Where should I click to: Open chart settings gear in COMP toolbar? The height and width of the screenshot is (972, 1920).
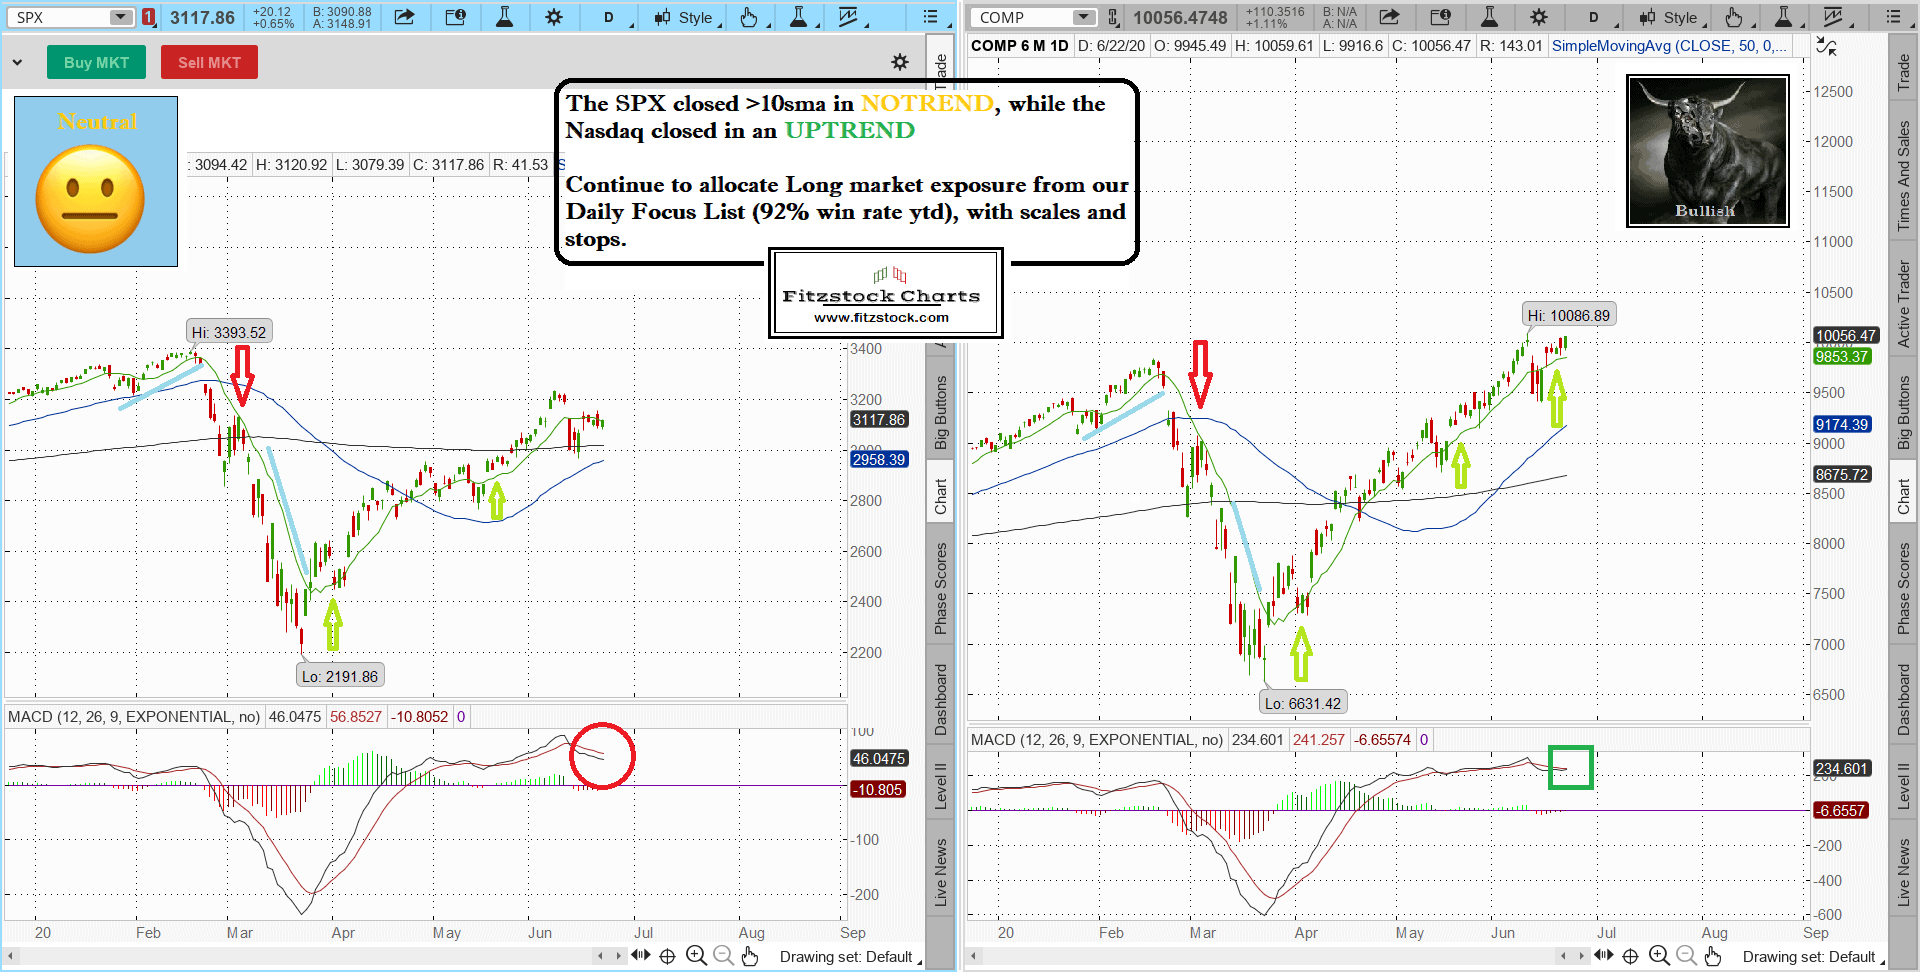1538,17
